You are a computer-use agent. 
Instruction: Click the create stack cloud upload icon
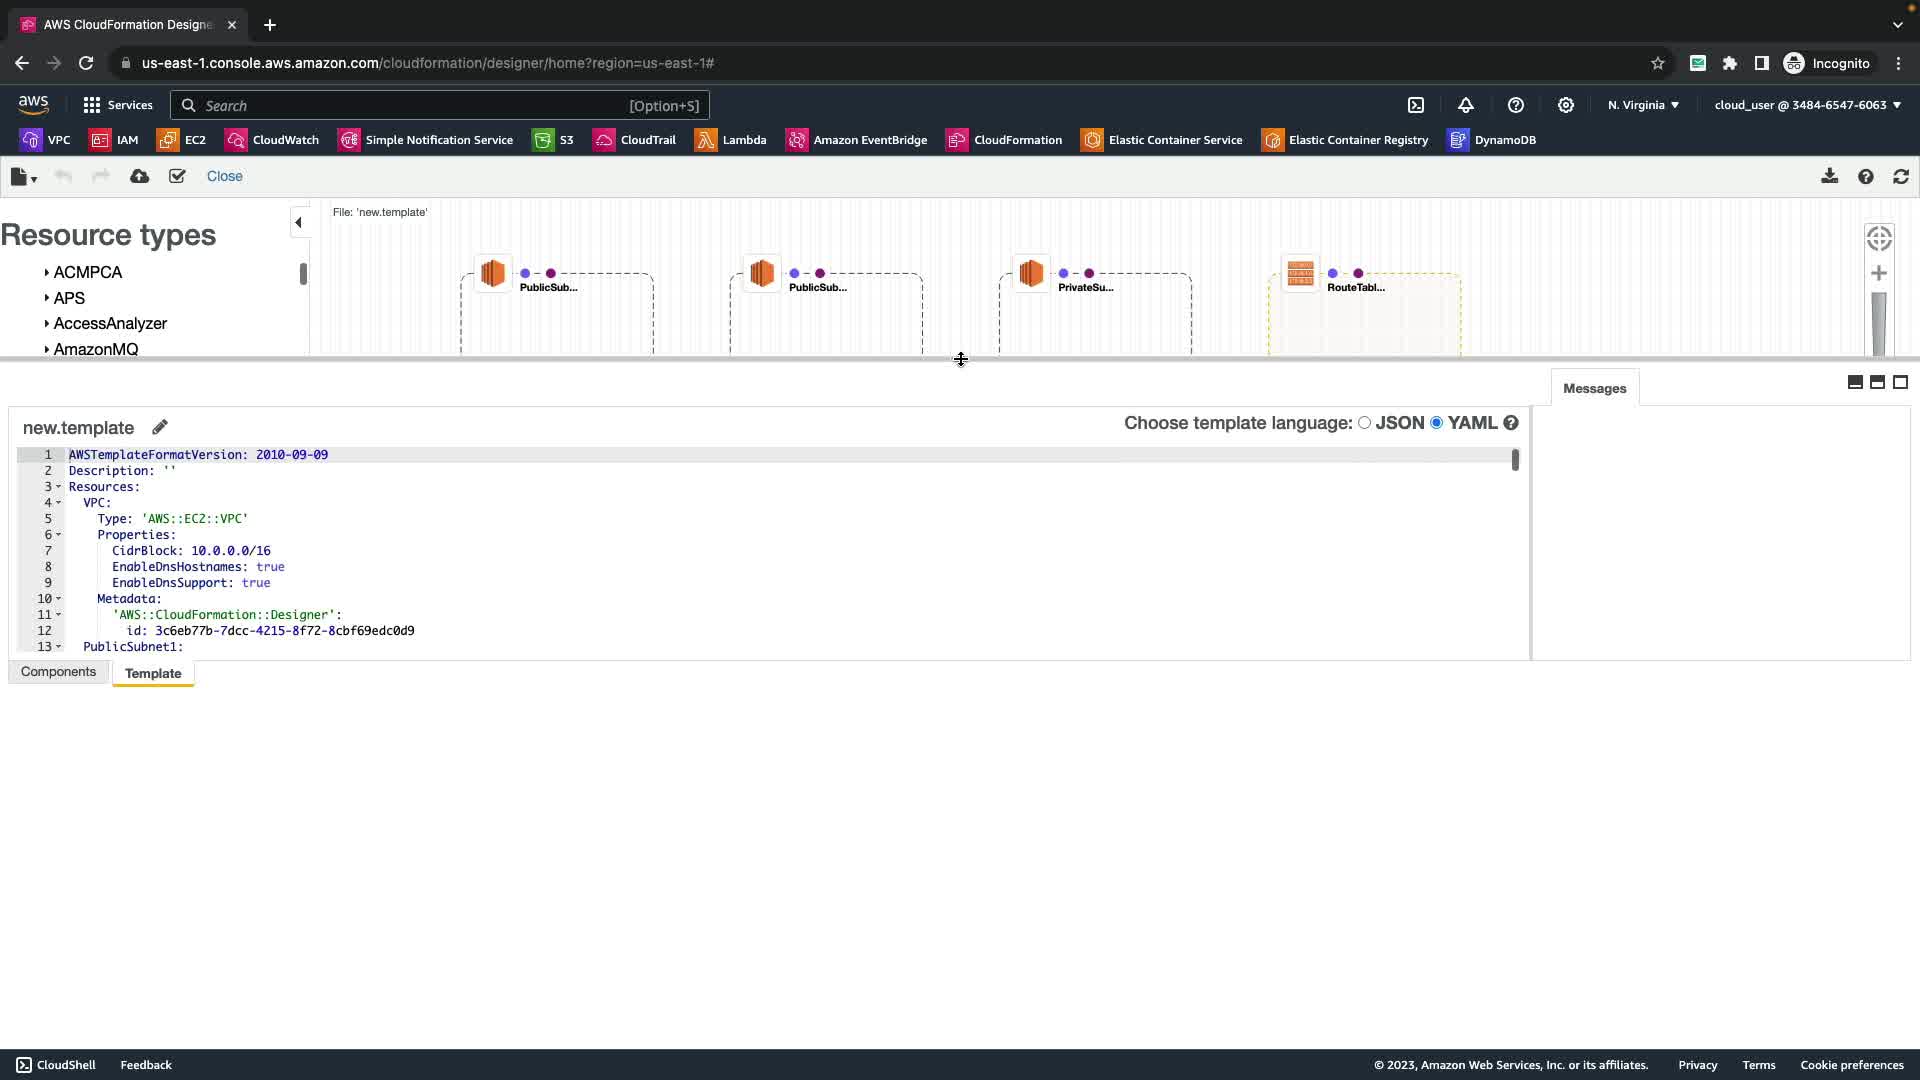click(139, 176)
